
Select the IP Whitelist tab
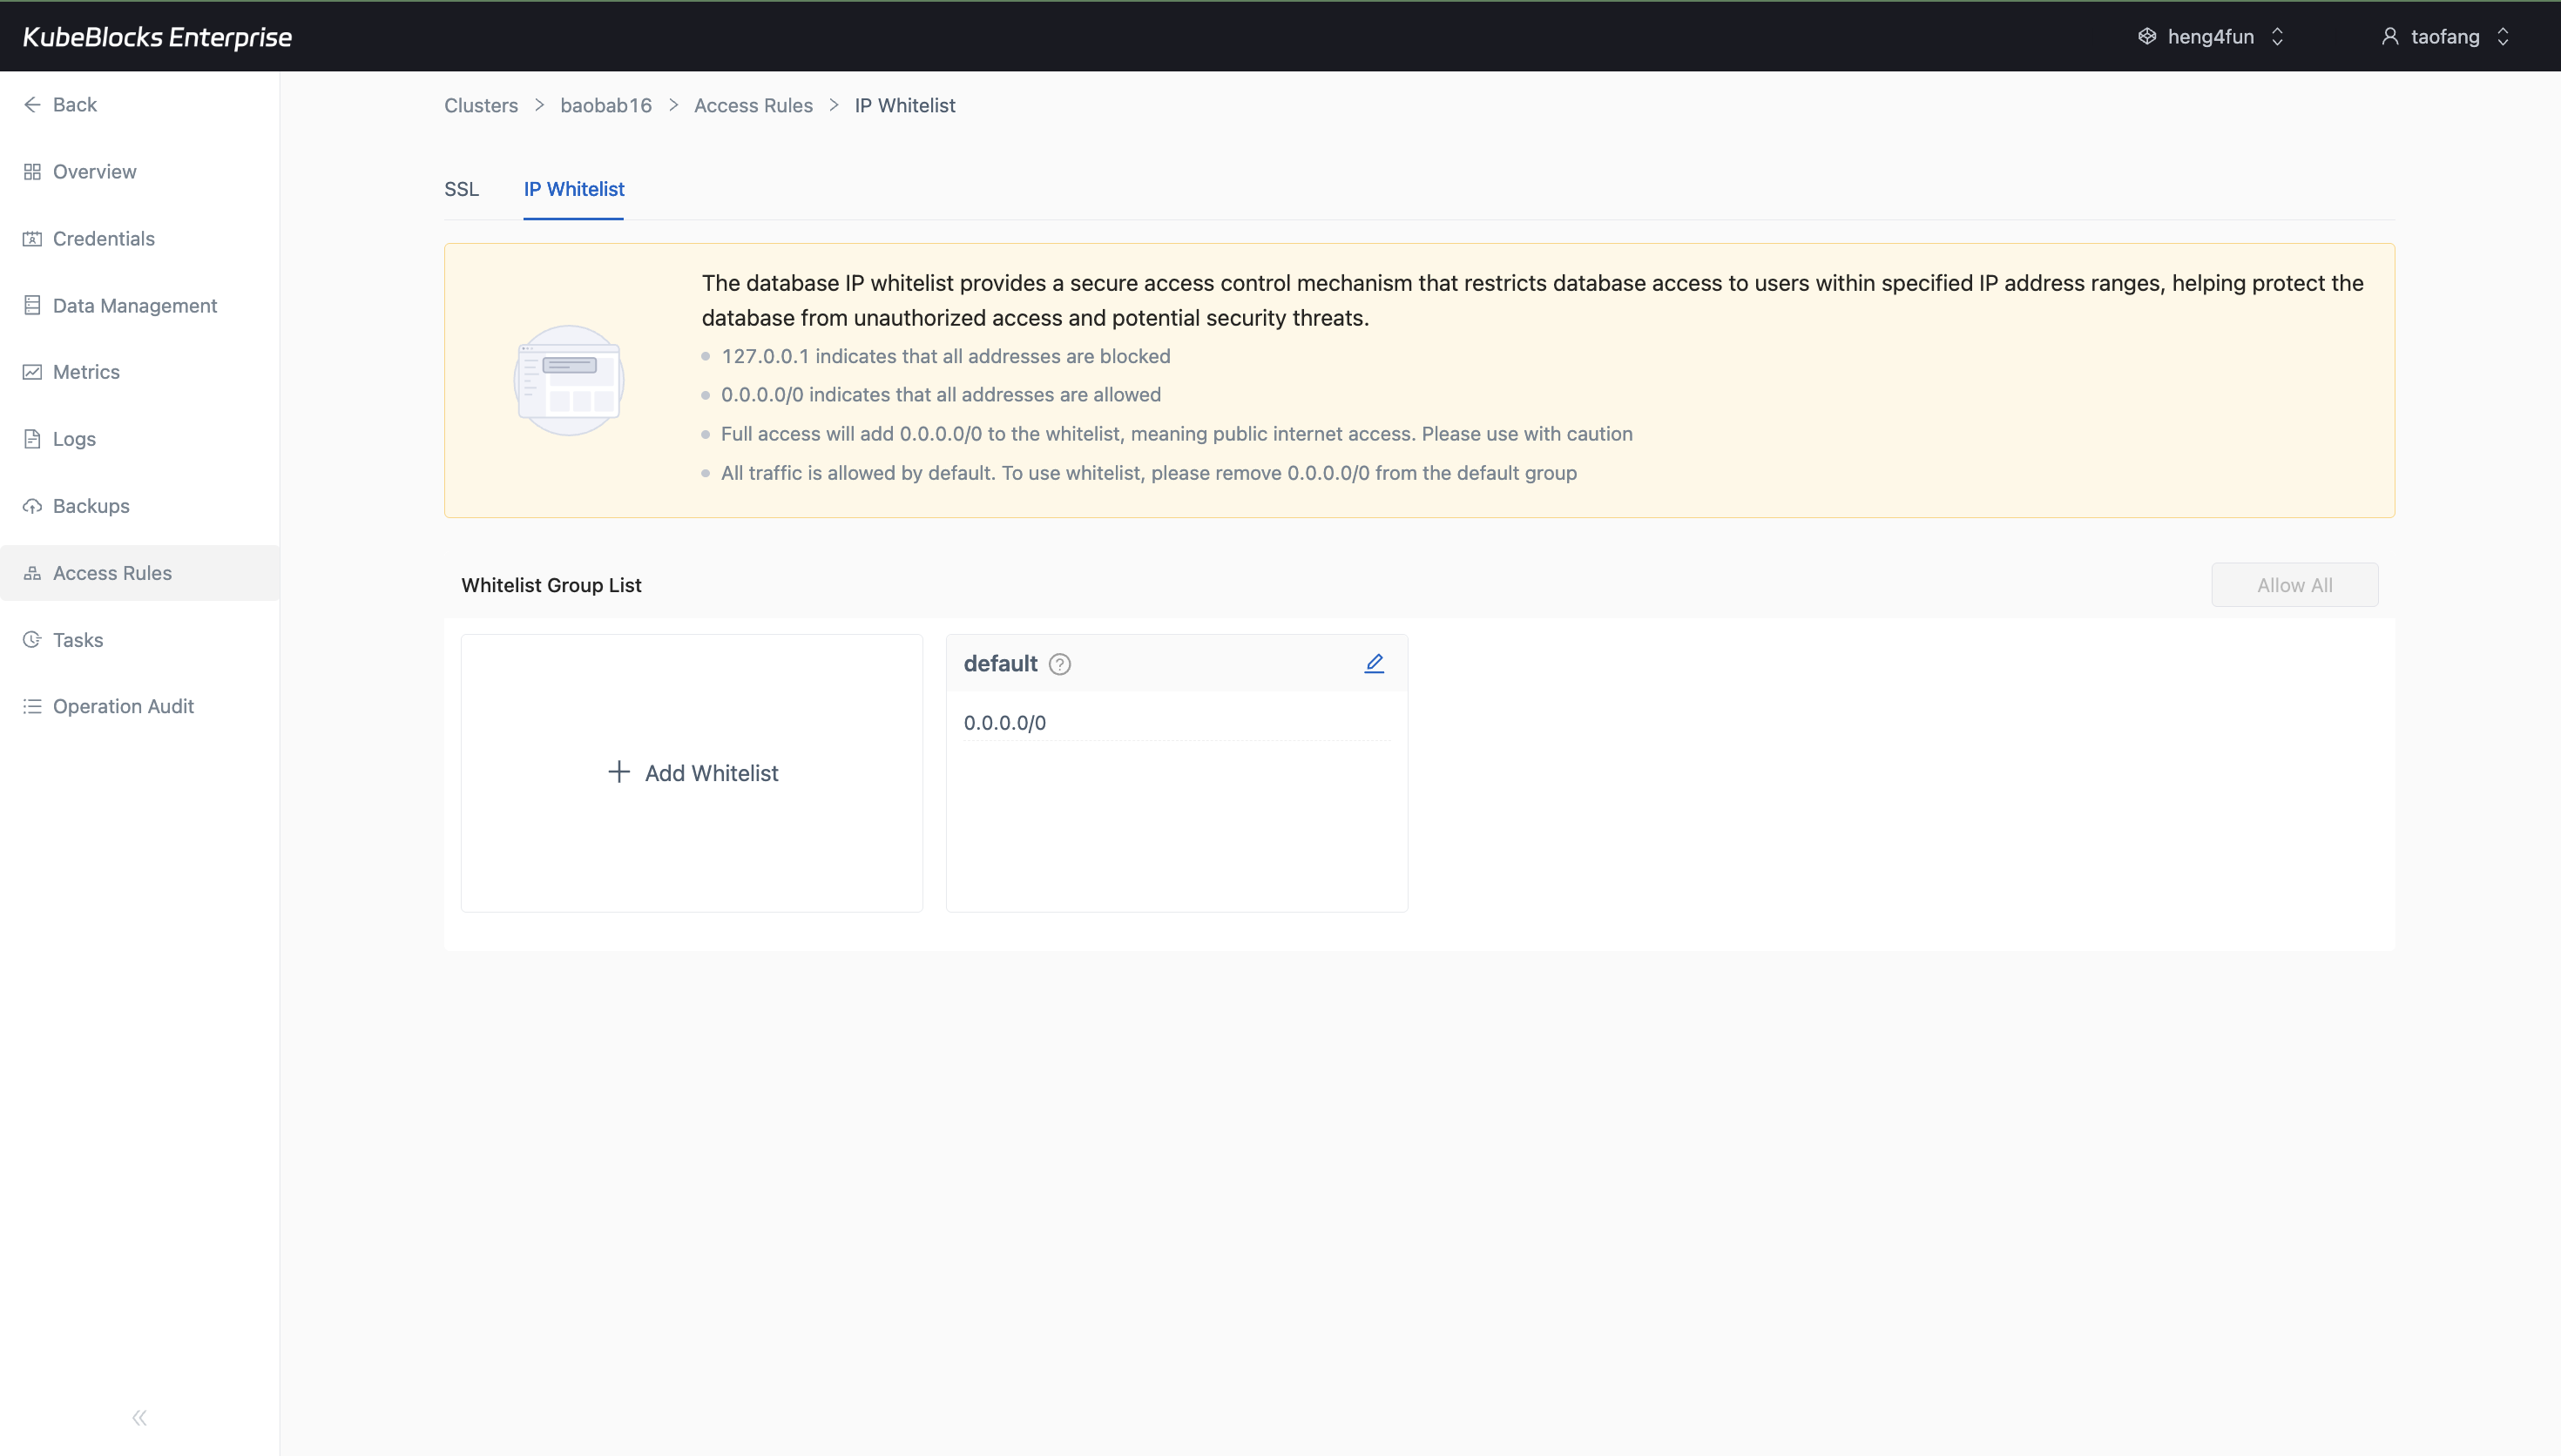tap(574, 189)
